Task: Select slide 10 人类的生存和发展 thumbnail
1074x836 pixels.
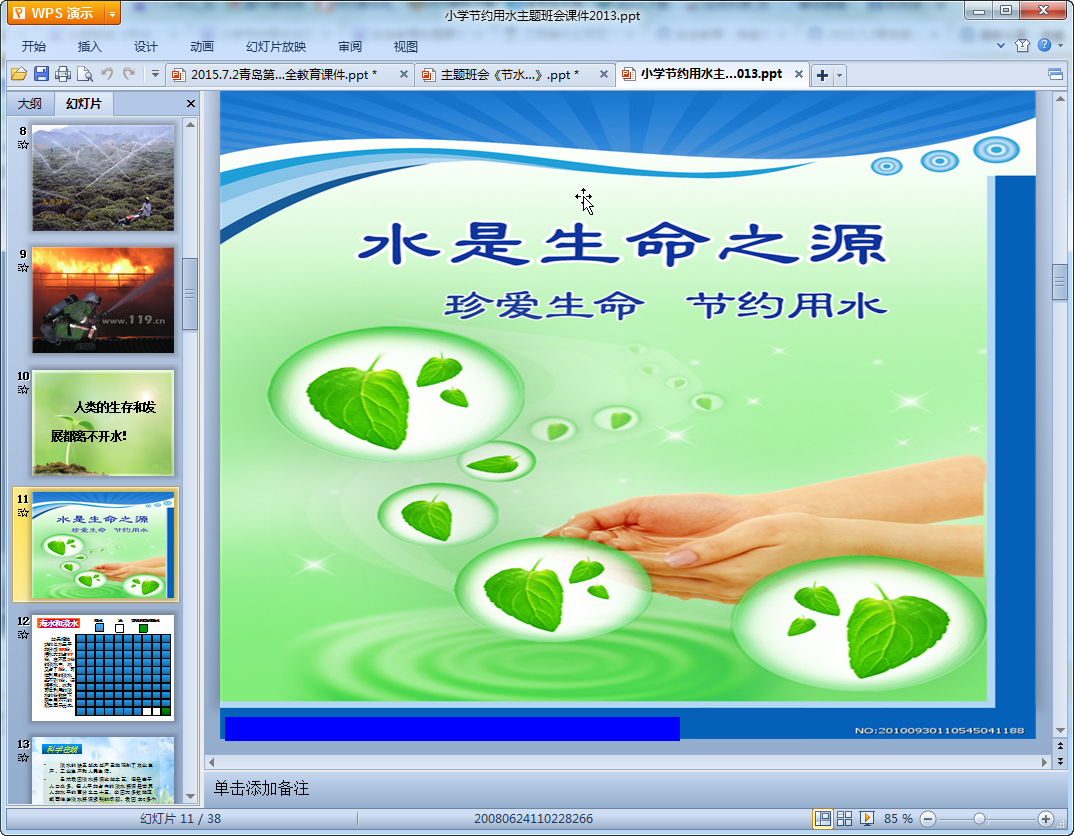Action: (x=103, y=422)
